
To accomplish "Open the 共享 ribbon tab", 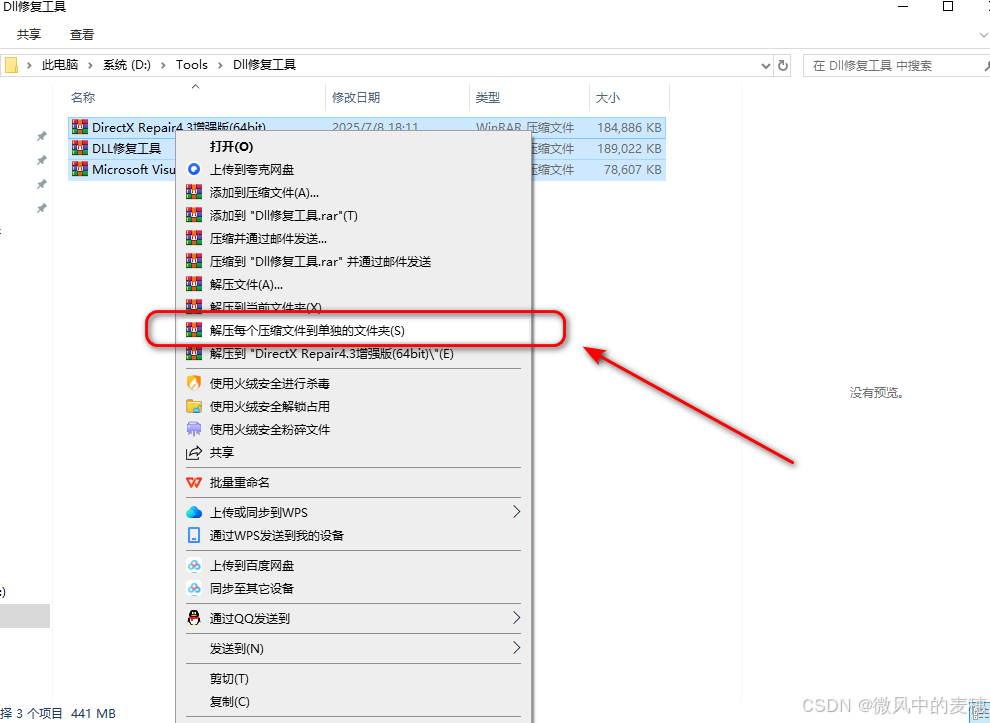I will pos(29,35).
